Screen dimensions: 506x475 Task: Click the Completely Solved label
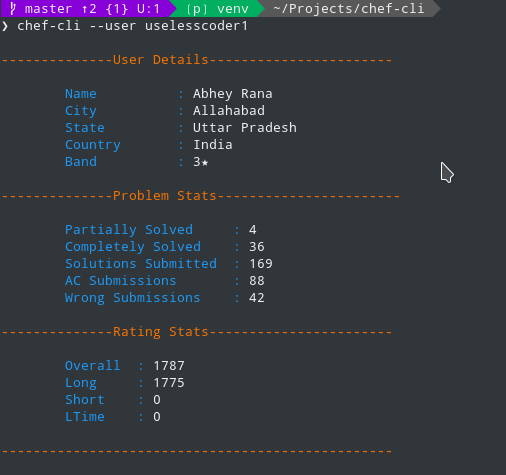coord(133,247)
